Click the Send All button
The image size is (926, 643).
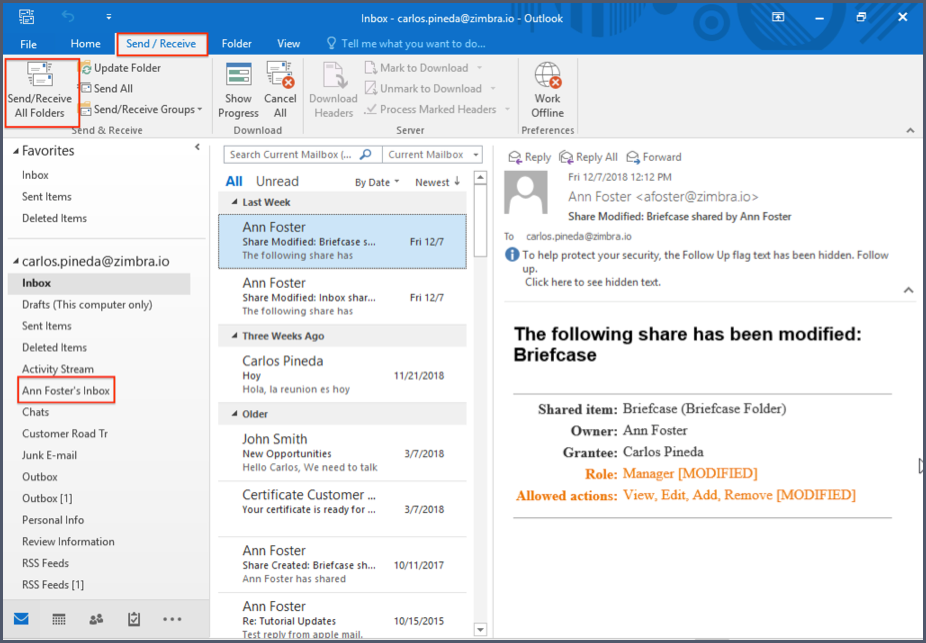pyautogui.click(x=106, y=89)
